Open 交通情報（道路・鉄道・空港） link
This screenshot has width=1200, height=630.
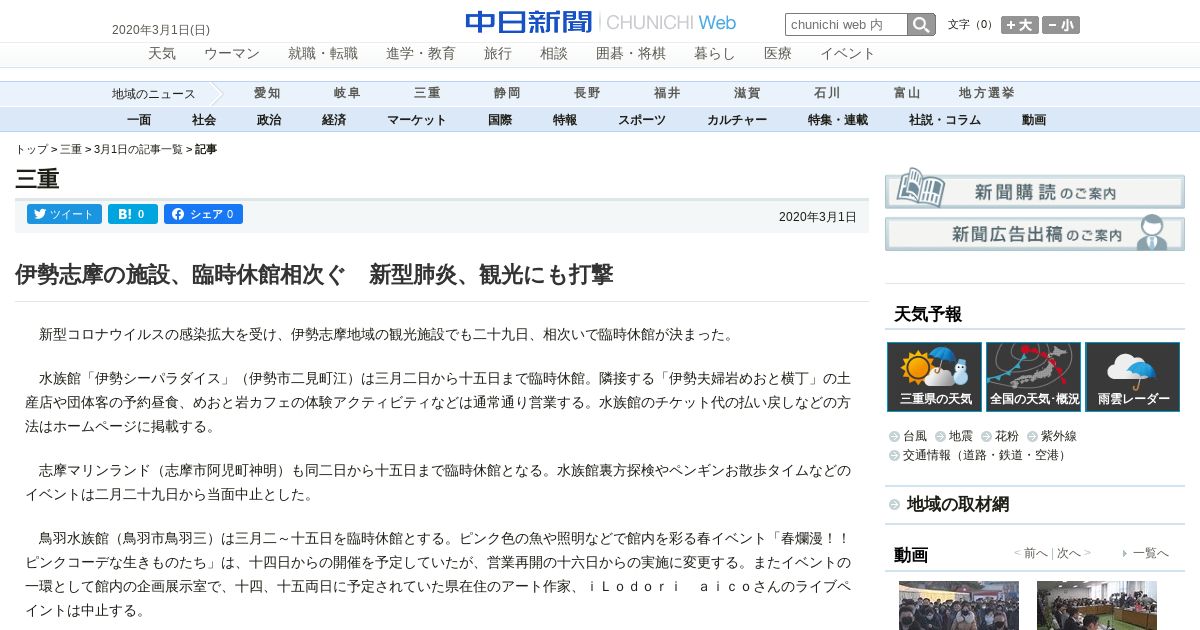986,455
